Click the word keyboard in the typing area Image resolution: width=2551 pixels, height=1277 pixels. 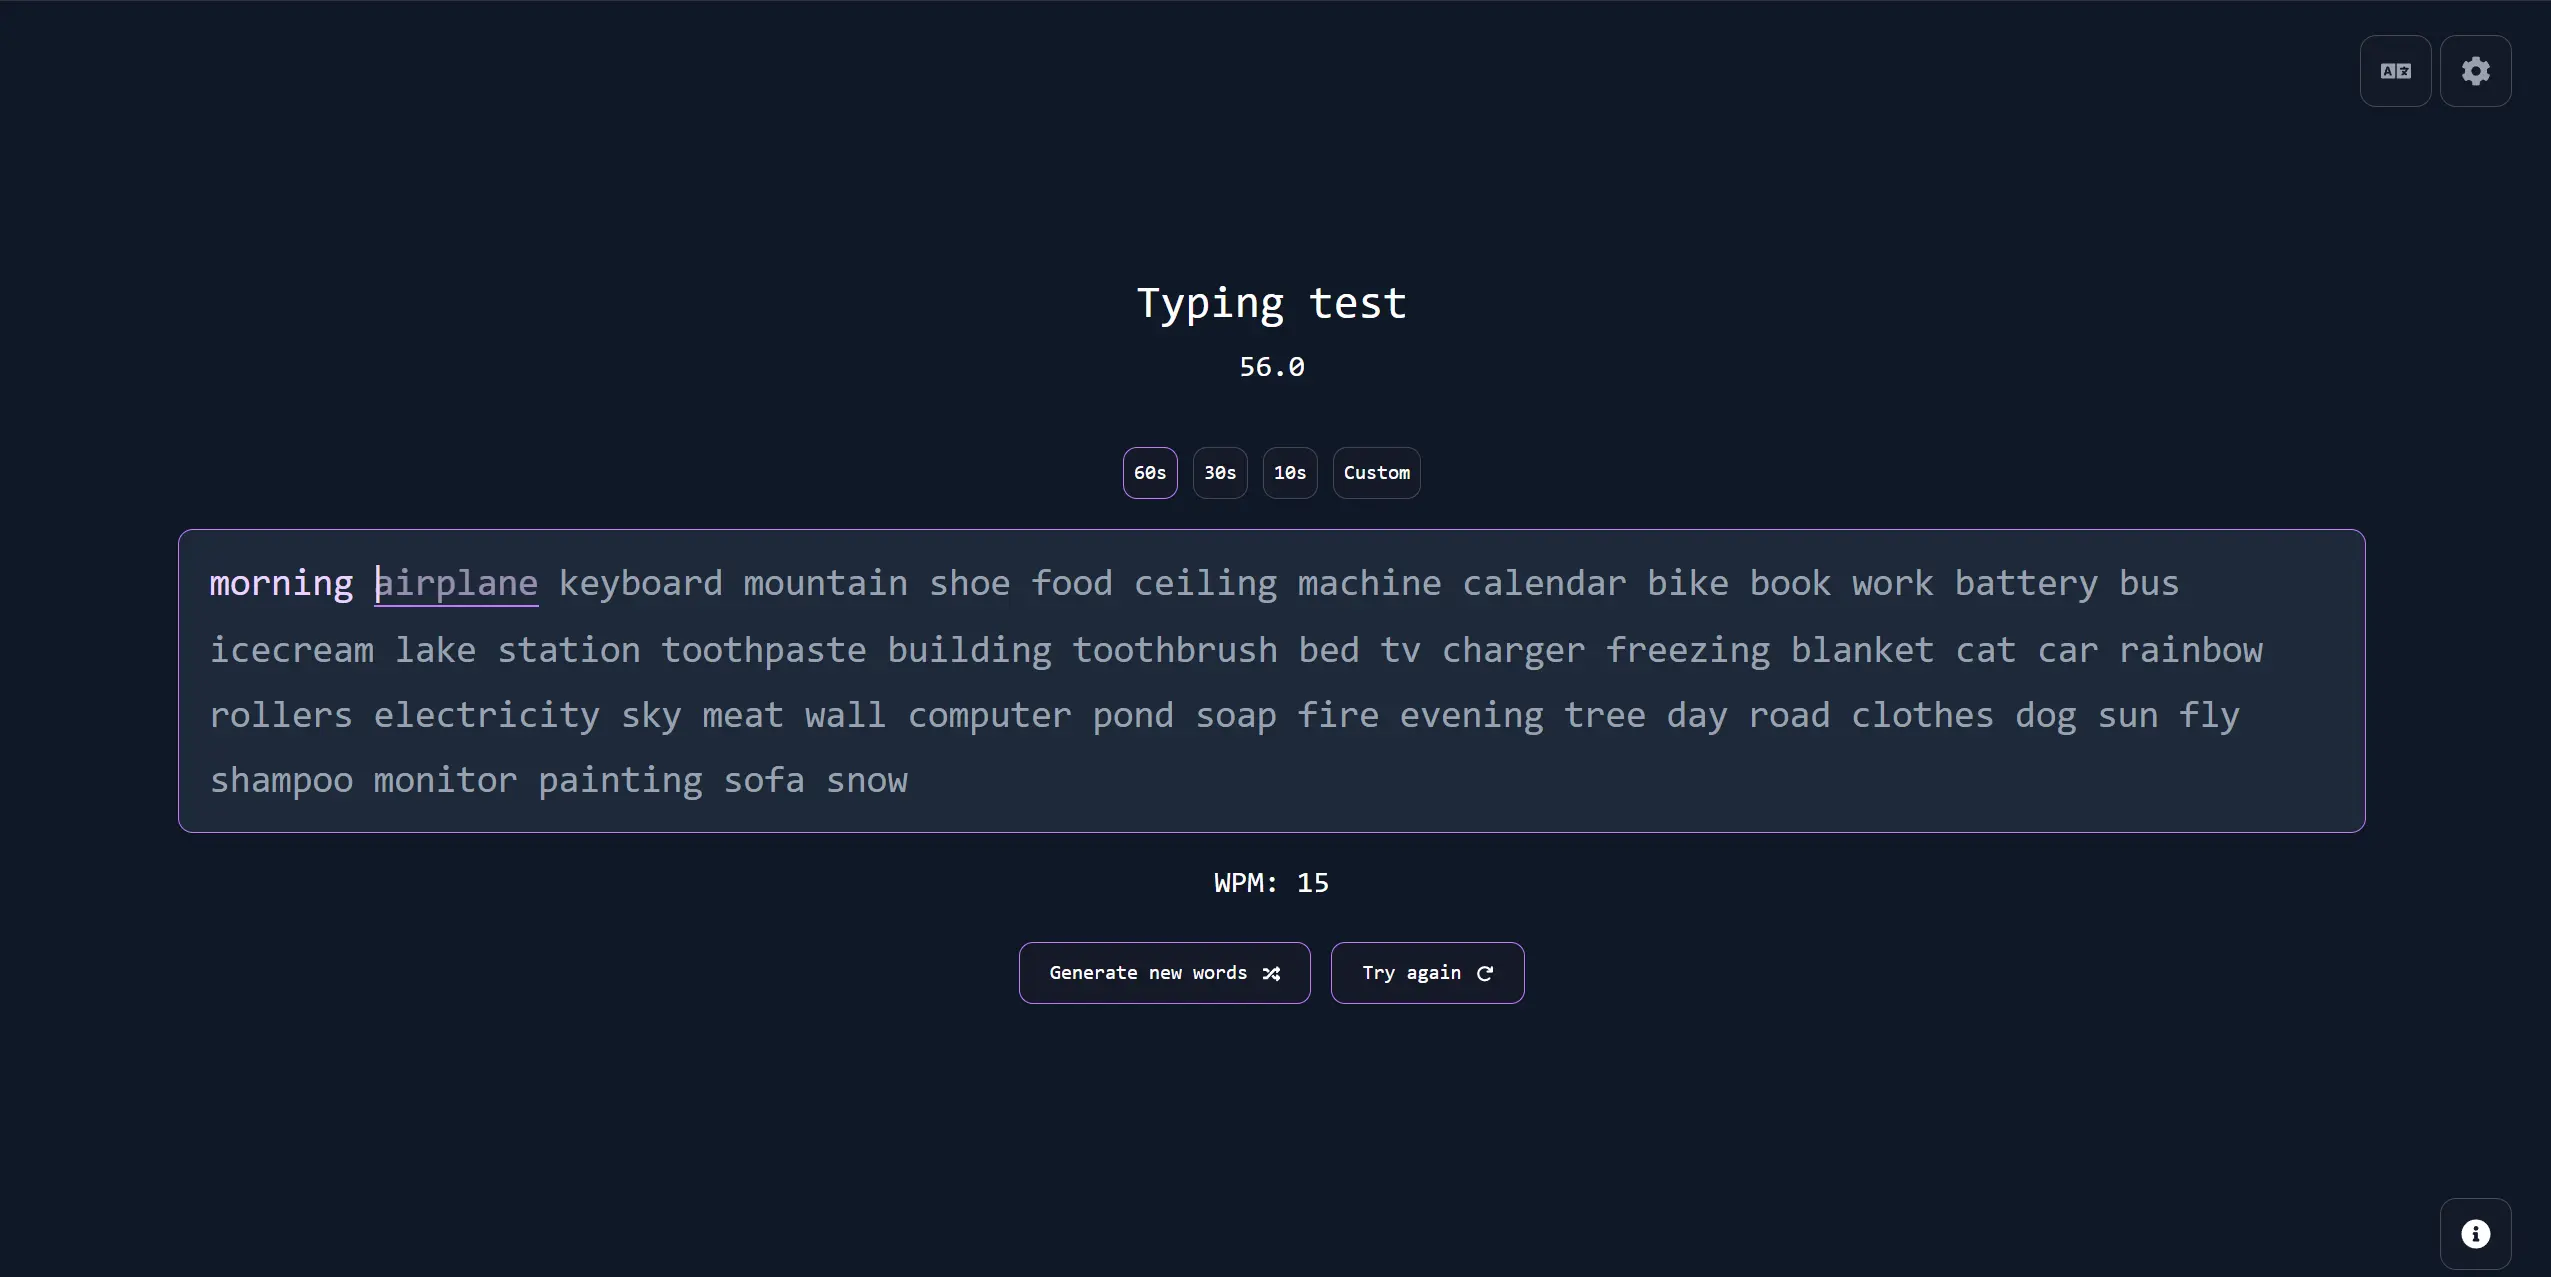640,584
